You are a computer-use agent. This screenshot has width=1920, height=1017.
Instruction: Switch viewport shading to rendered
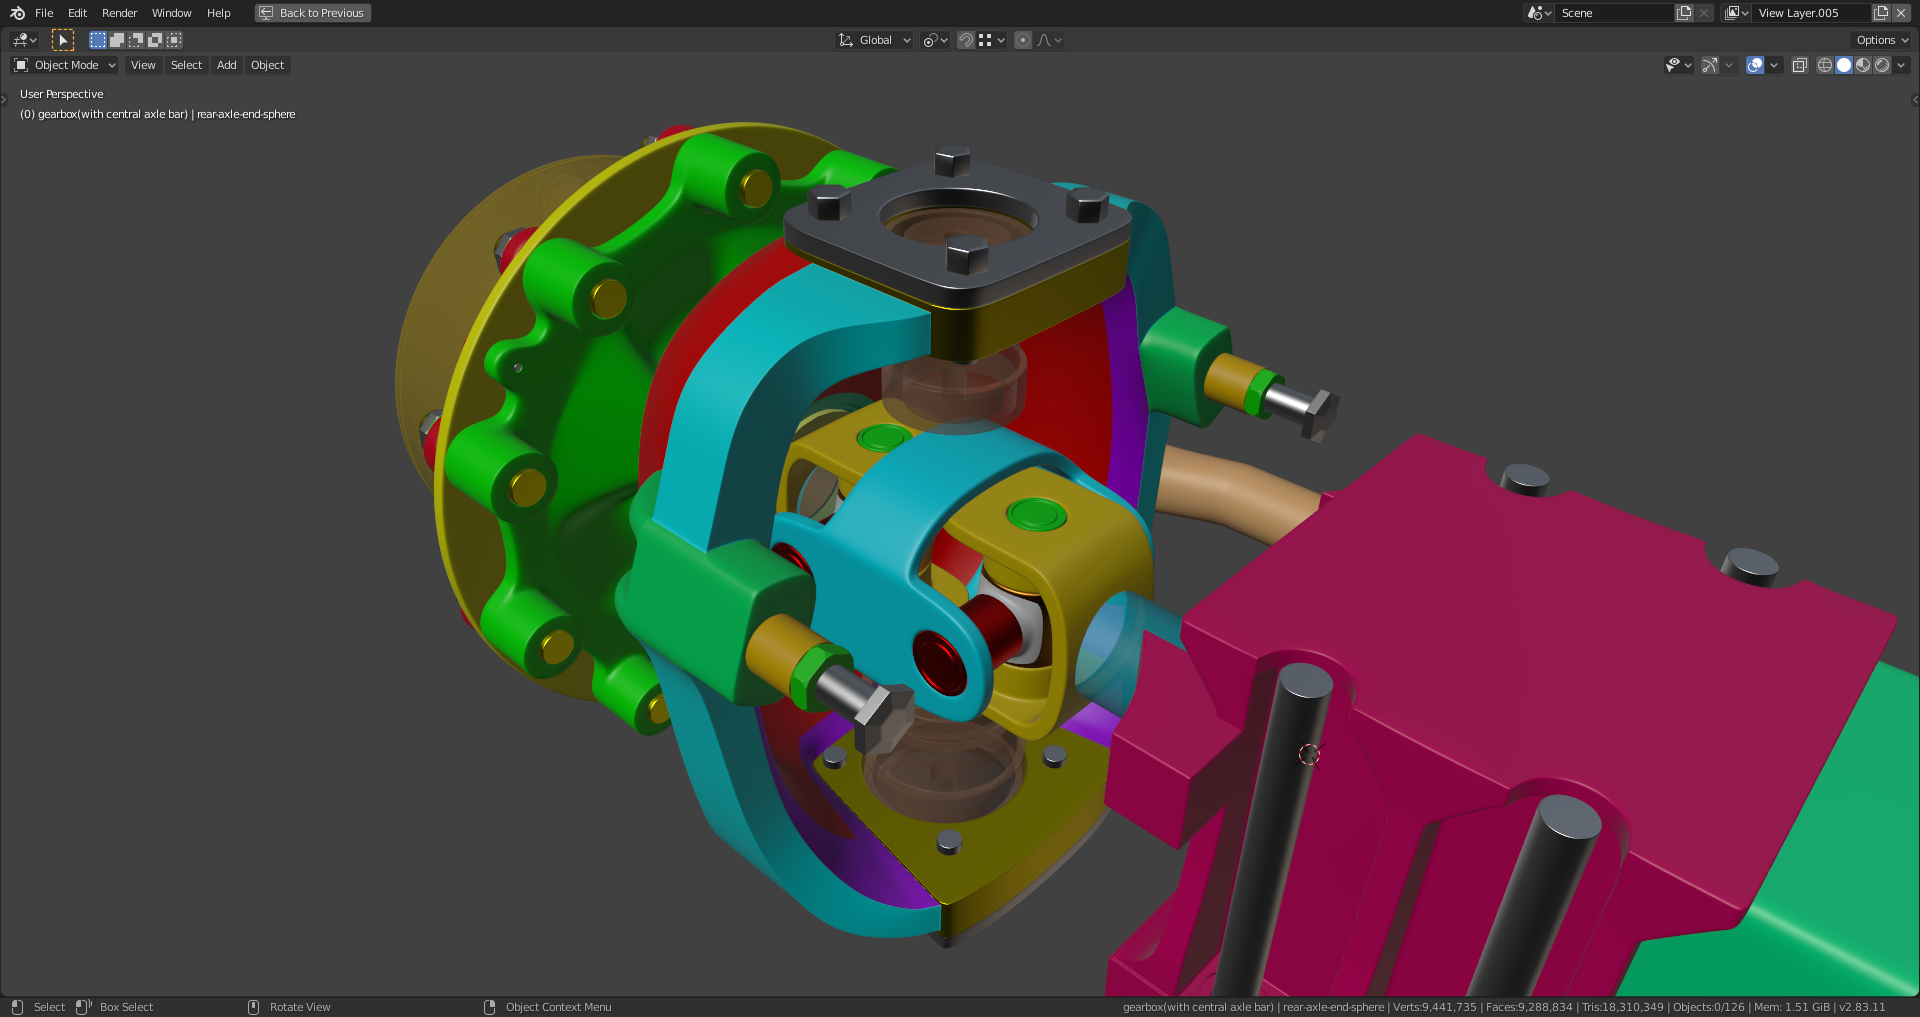click(1882, 65)
